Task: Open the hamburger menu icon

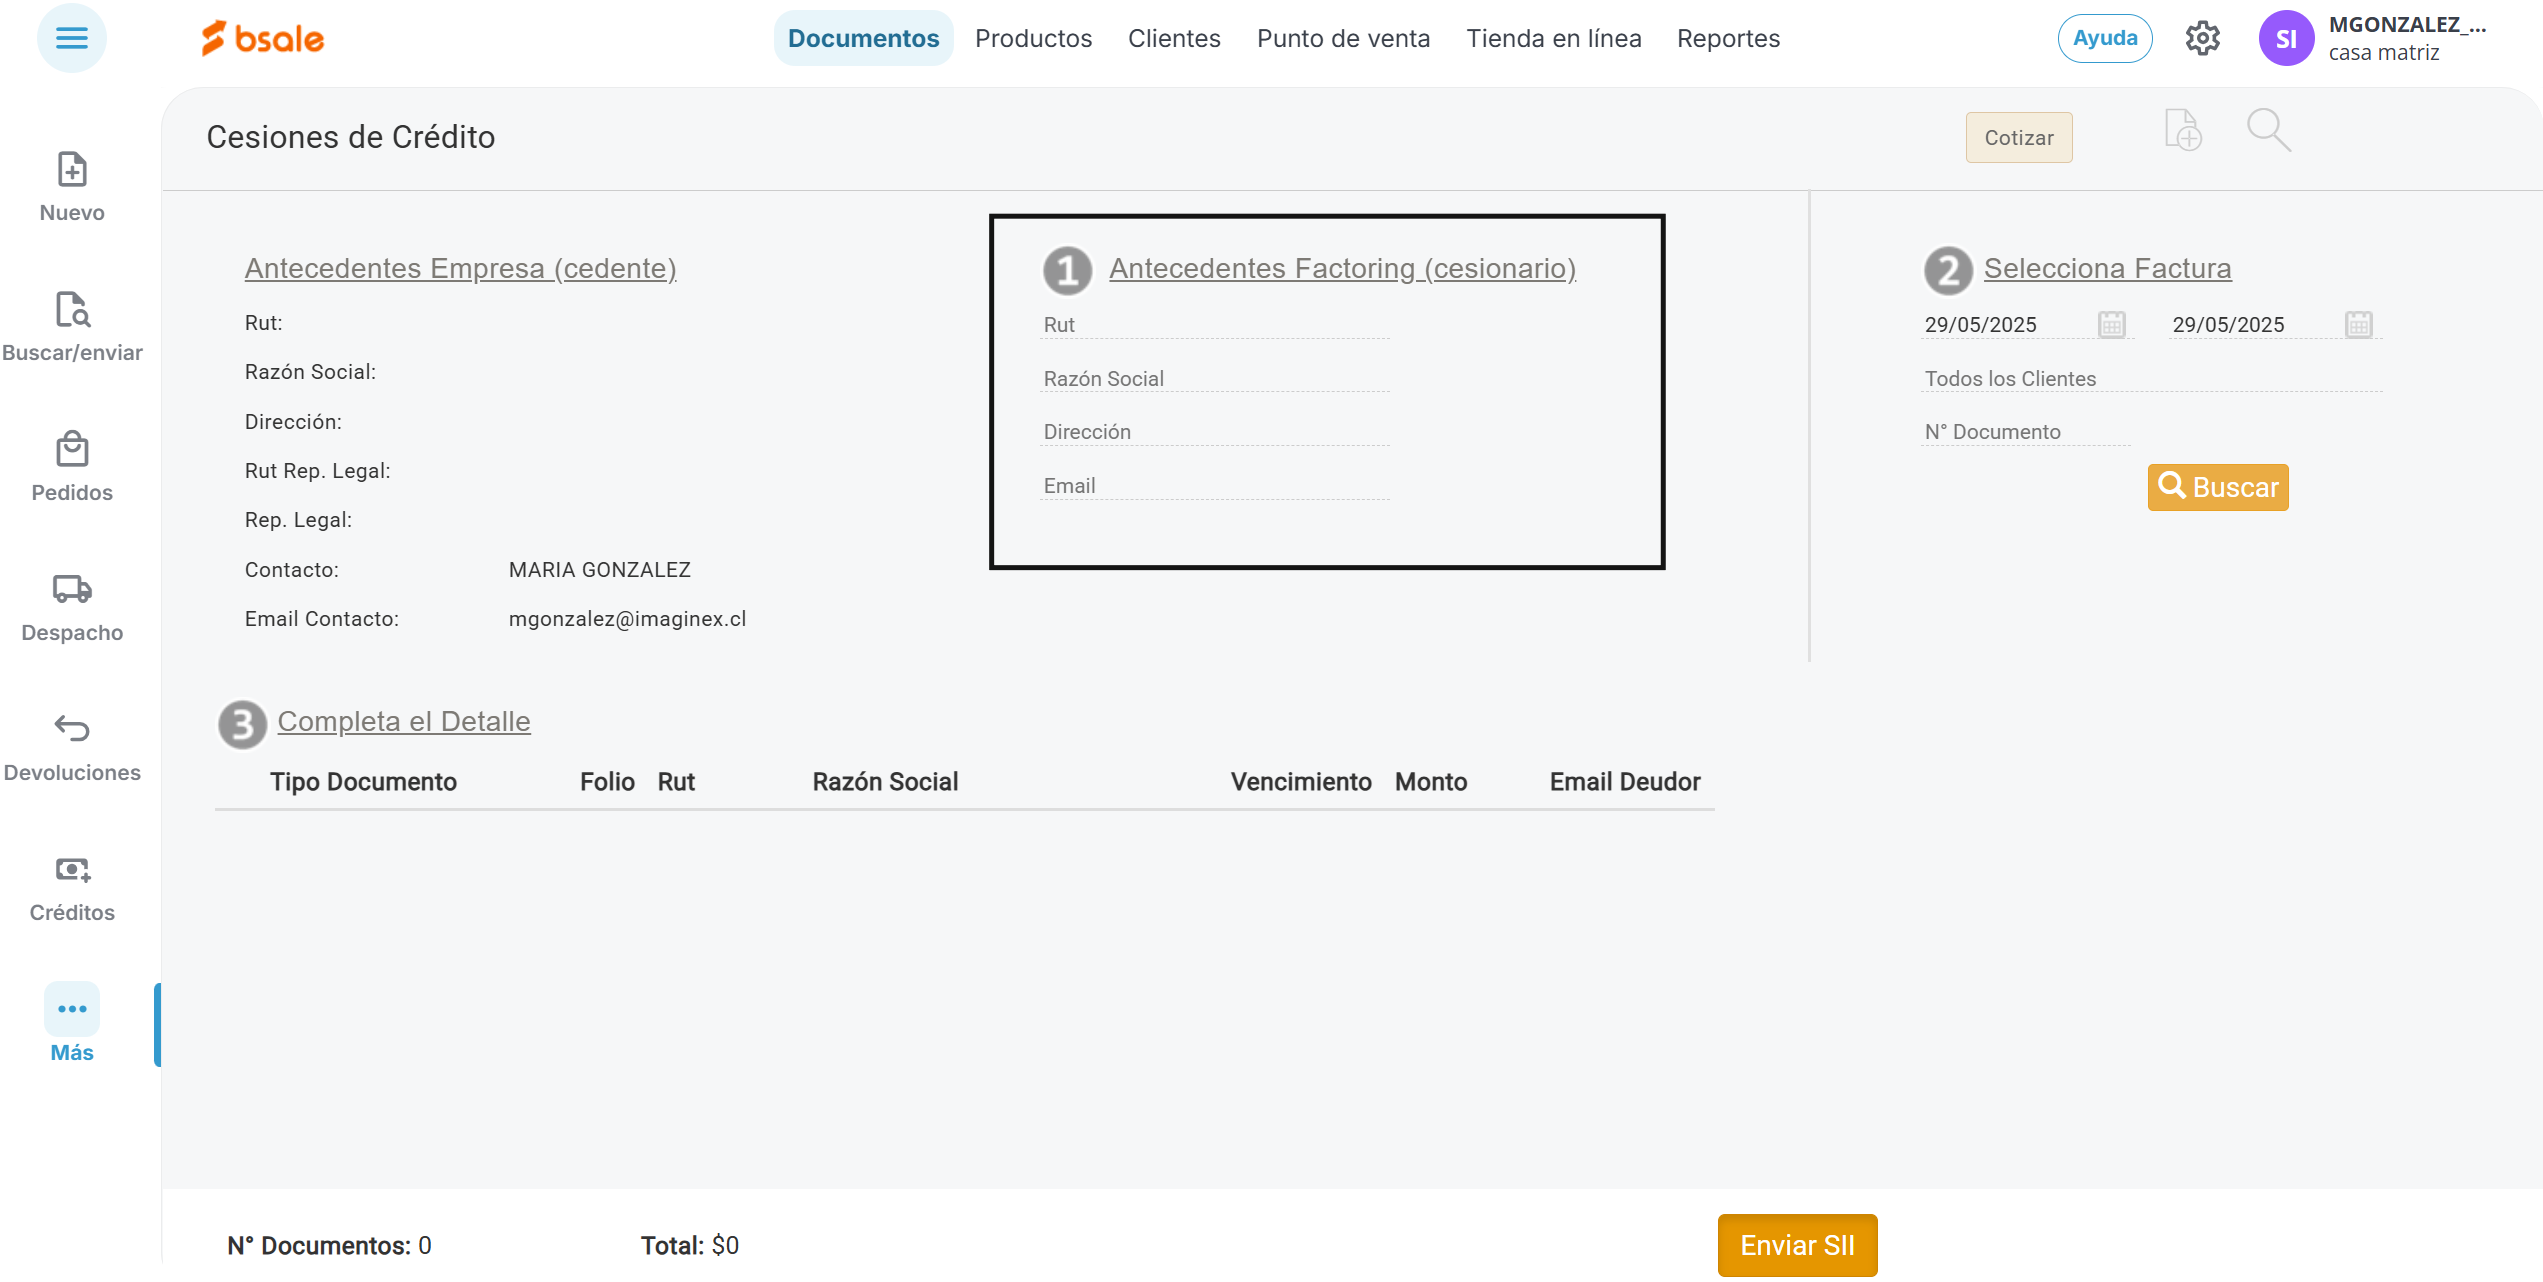Action: [x=71, y=38]
